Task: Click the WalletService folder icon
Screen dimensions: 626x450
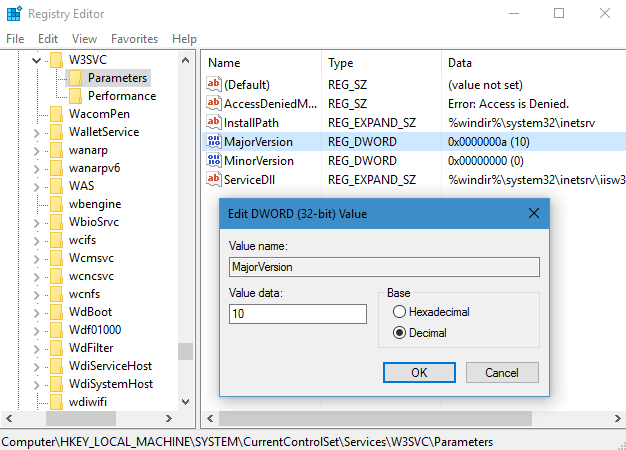Action: pos(57,132)
